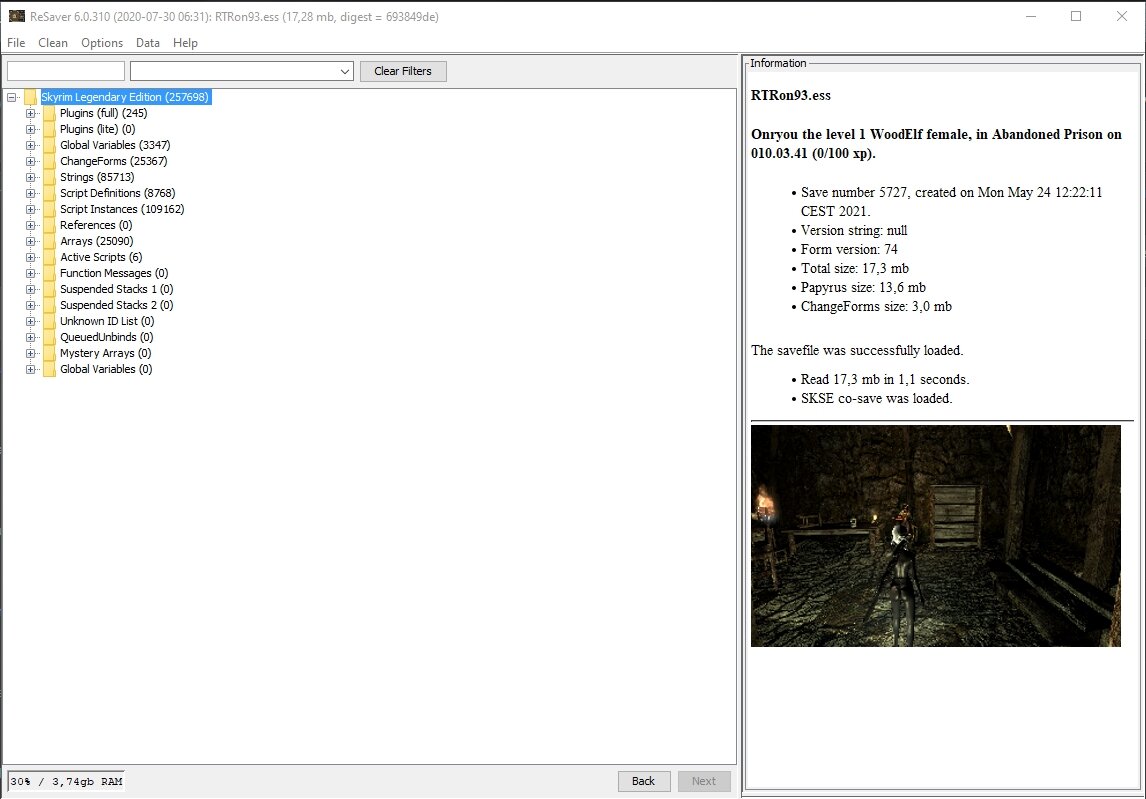This screenshot has width=1146, height=799.
Task: Expand the Plugins (lite) node
Action: coord(31,129)
